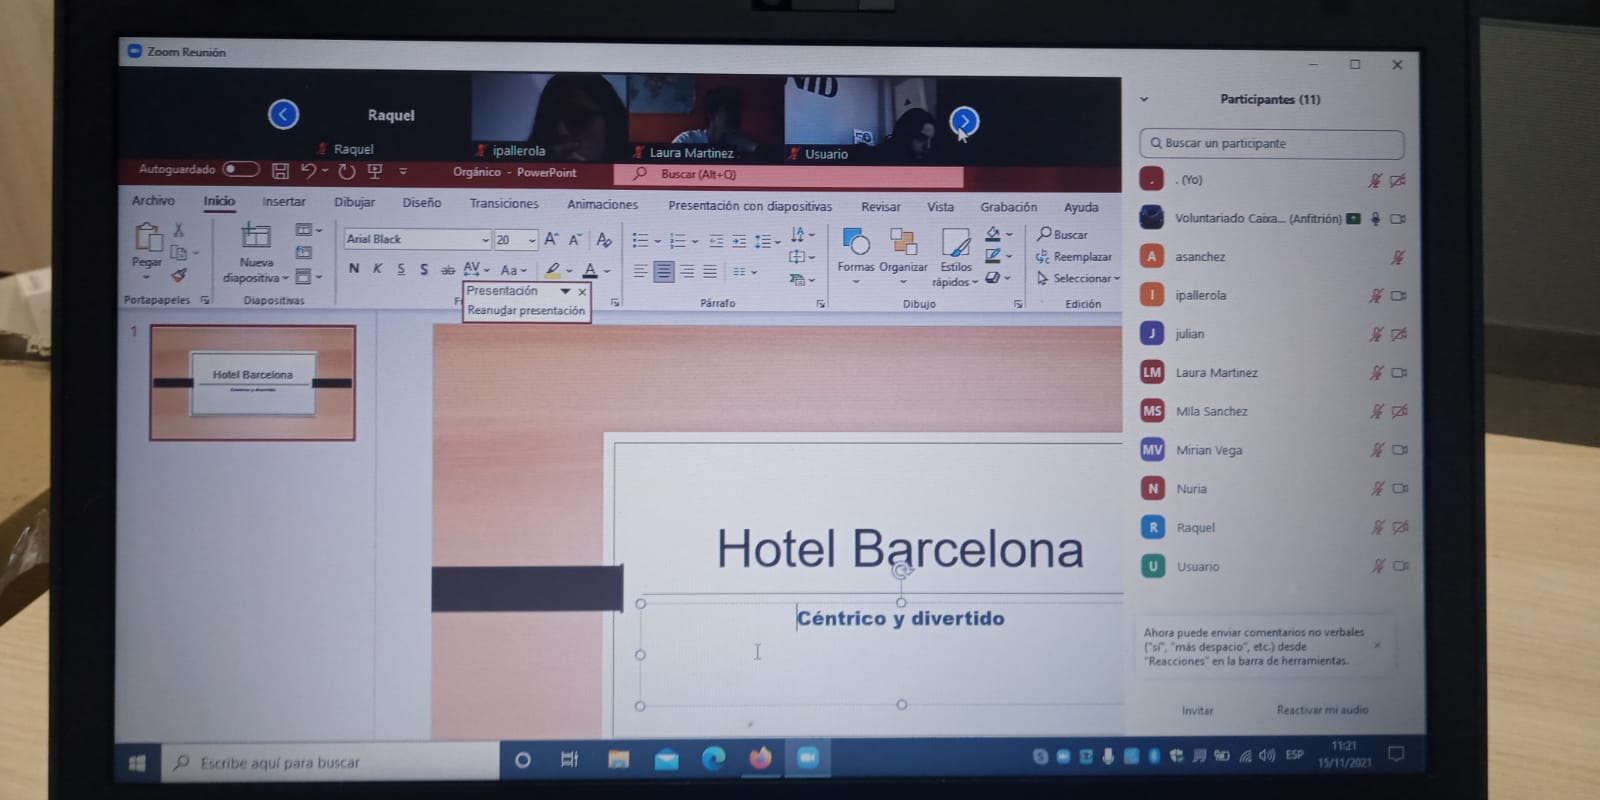Open File Explorer from the taskbar
The image size is (1600, 800).
pos(619,760)
